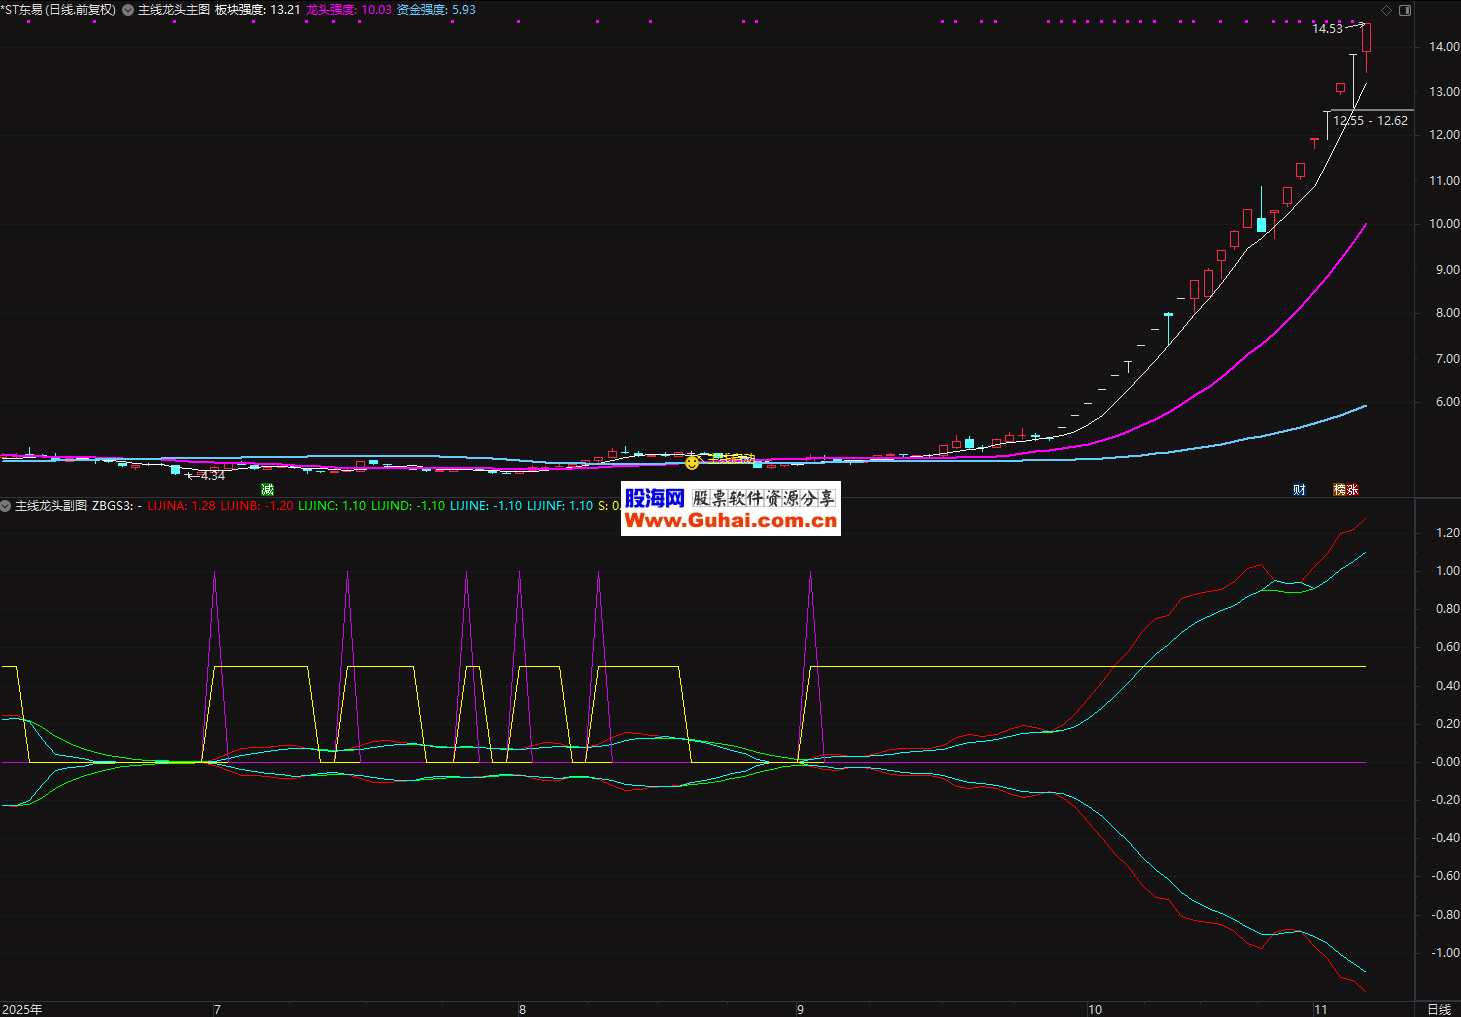Click the 日线 period button at bottom right
Viewport: 1461px width, 1017px height.
(1438, 1009)
